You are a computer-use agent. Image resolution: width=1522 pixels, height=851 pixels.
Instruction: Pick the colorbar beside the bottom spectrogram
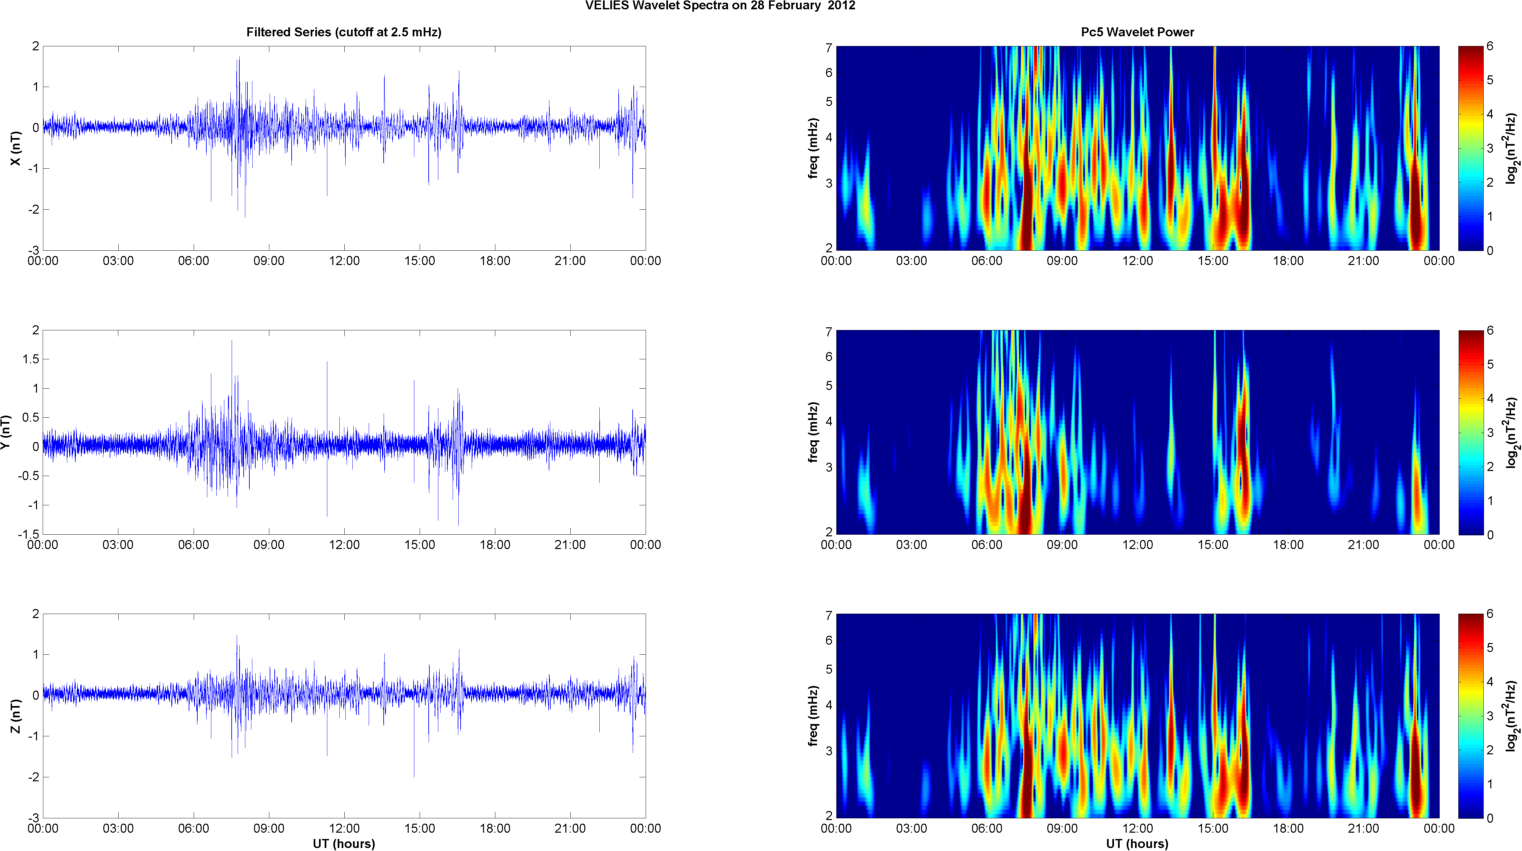1470,716
